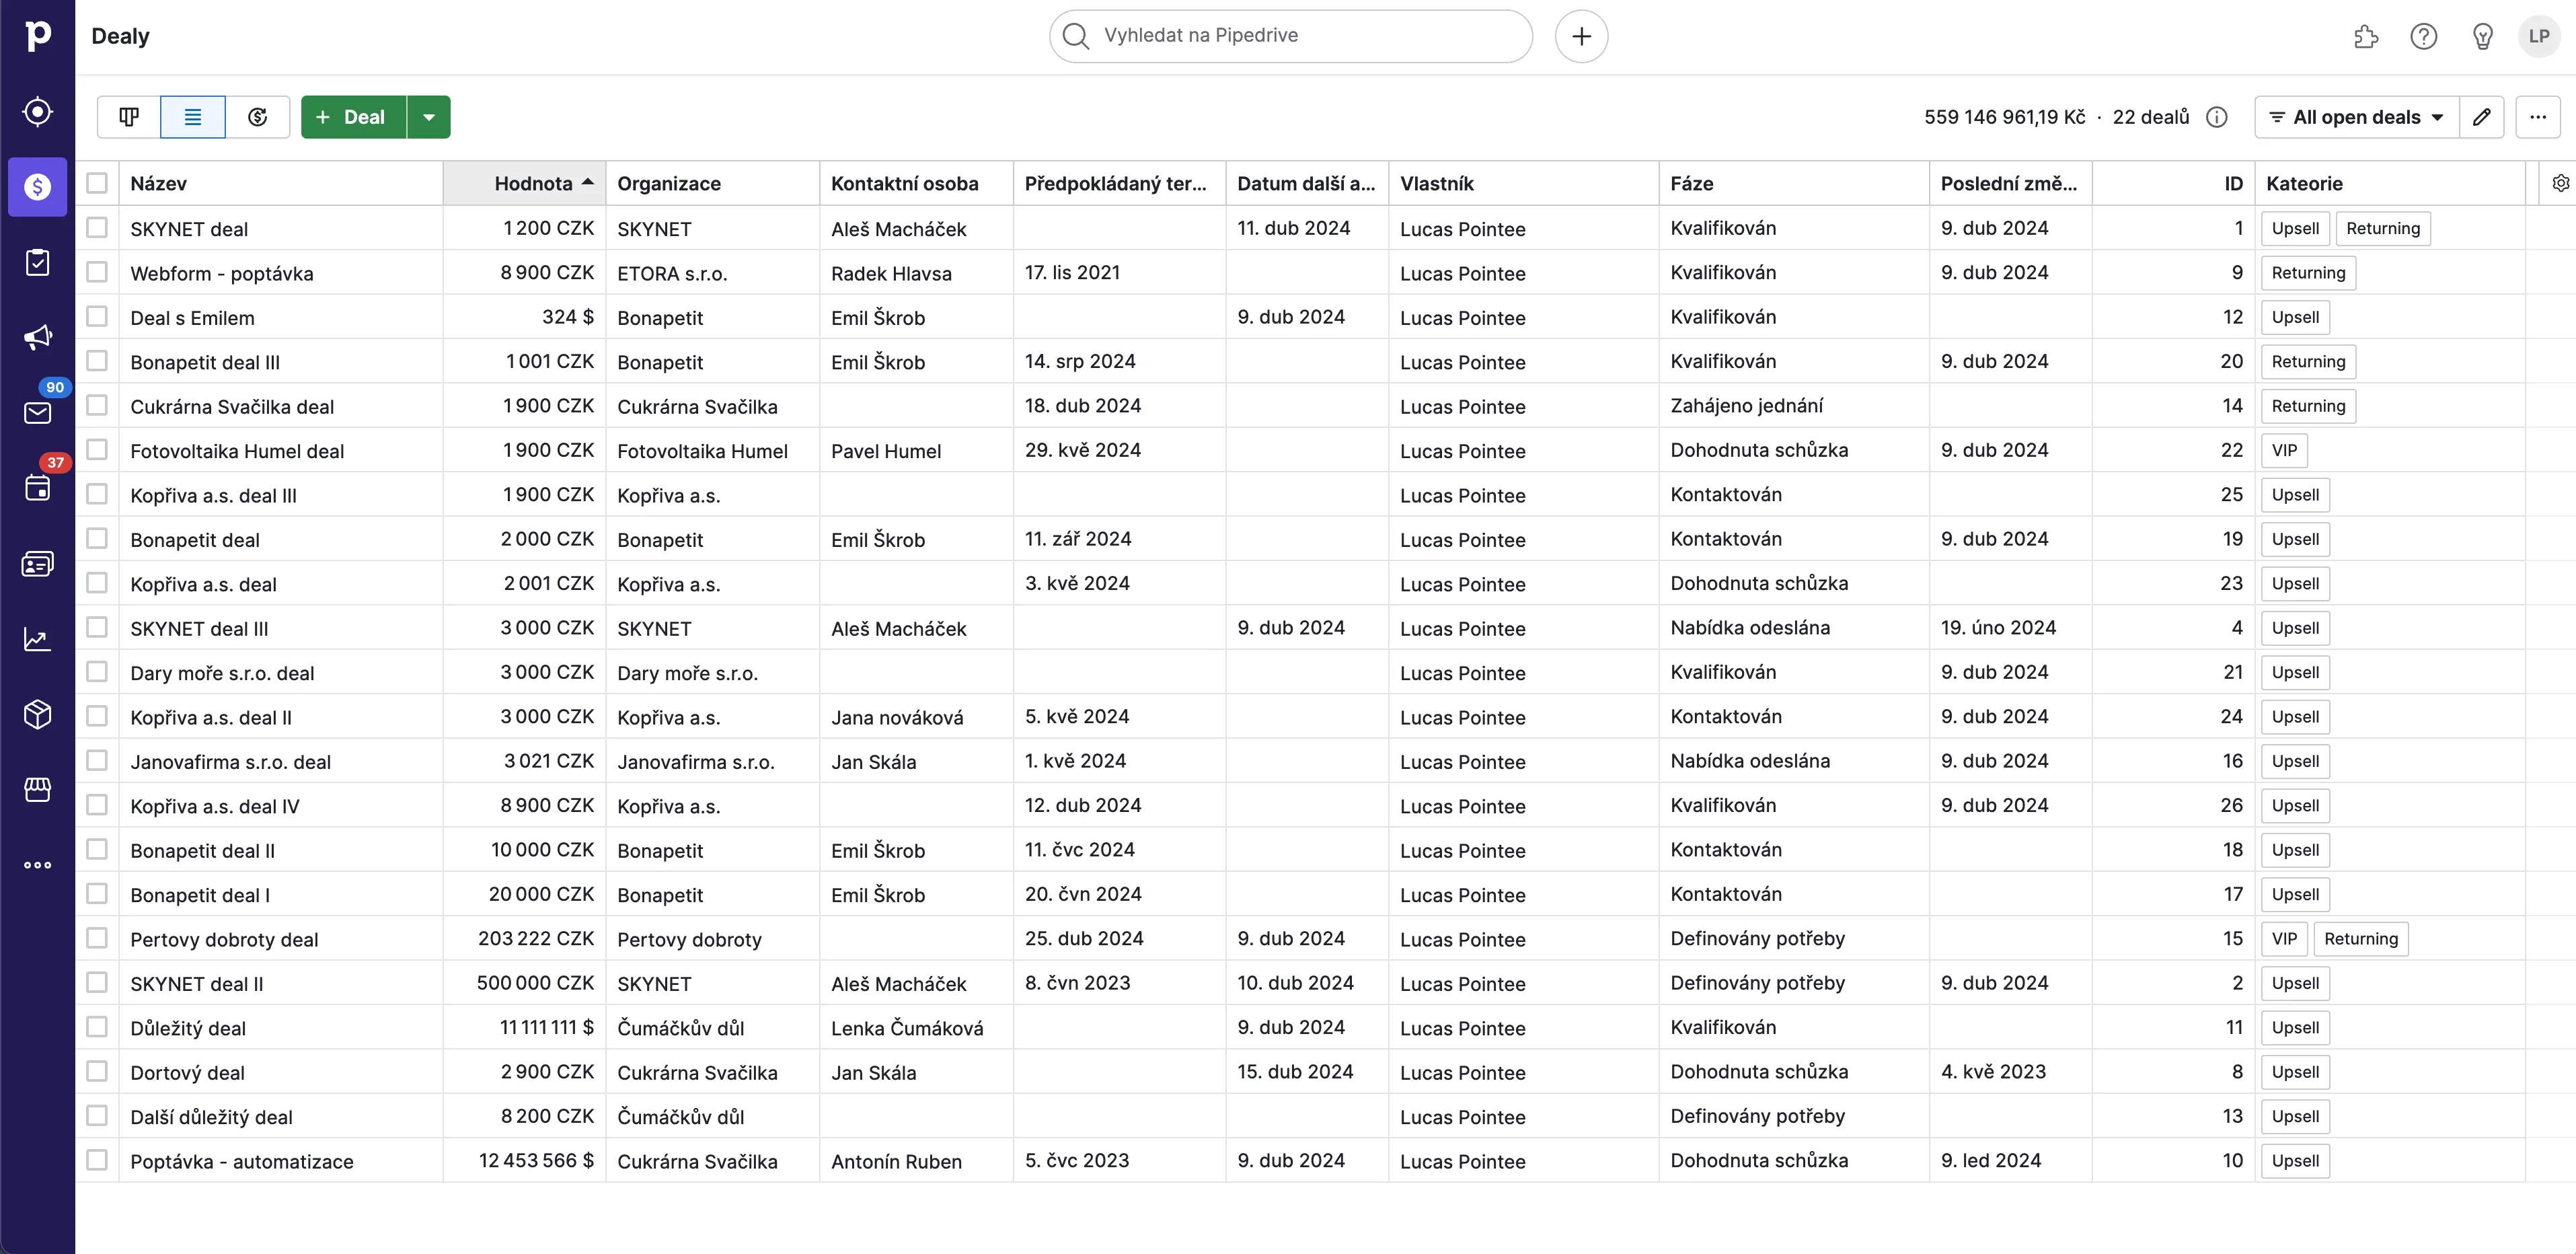Expand the Deal button dropdown arrow
Viewport: 2576px width, 1254px height.
pyautogui.click(x=429, y=117)
